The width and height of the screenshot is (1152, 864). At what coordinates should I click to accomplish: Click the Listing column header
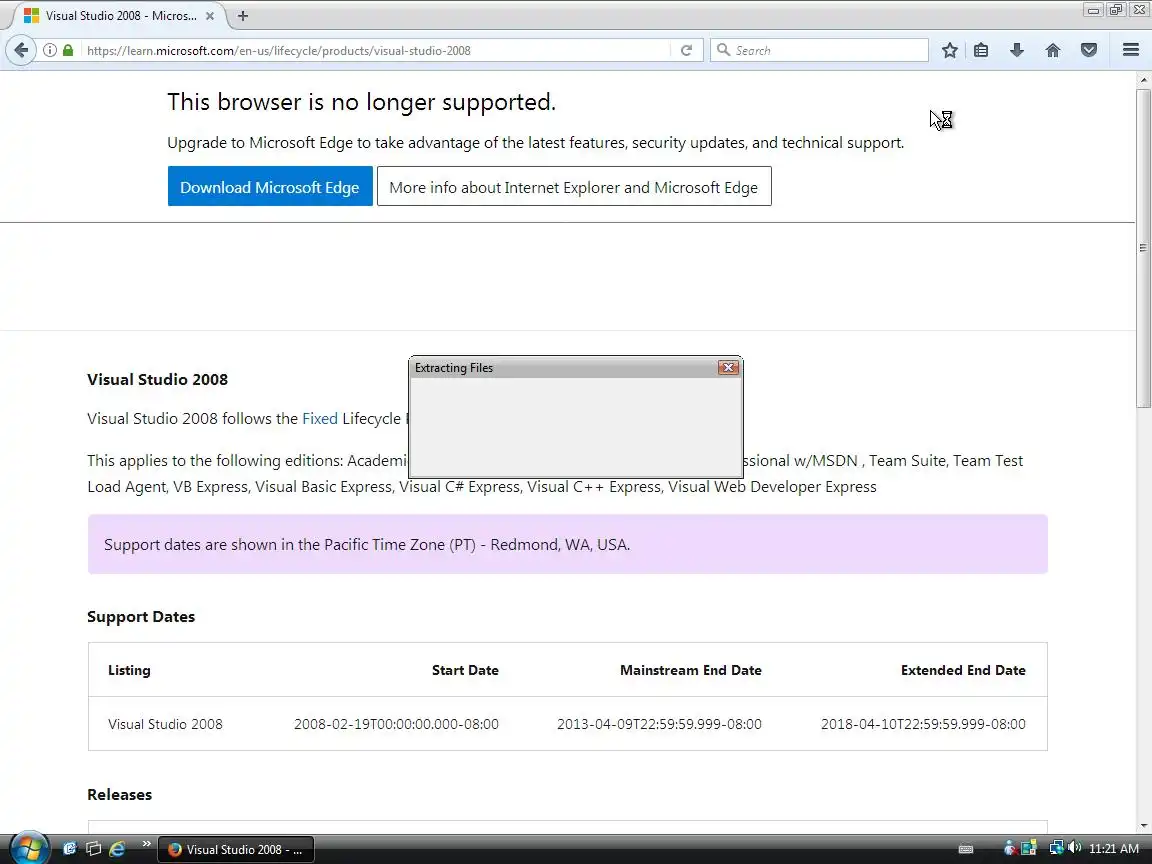click(x=129, y=670)
